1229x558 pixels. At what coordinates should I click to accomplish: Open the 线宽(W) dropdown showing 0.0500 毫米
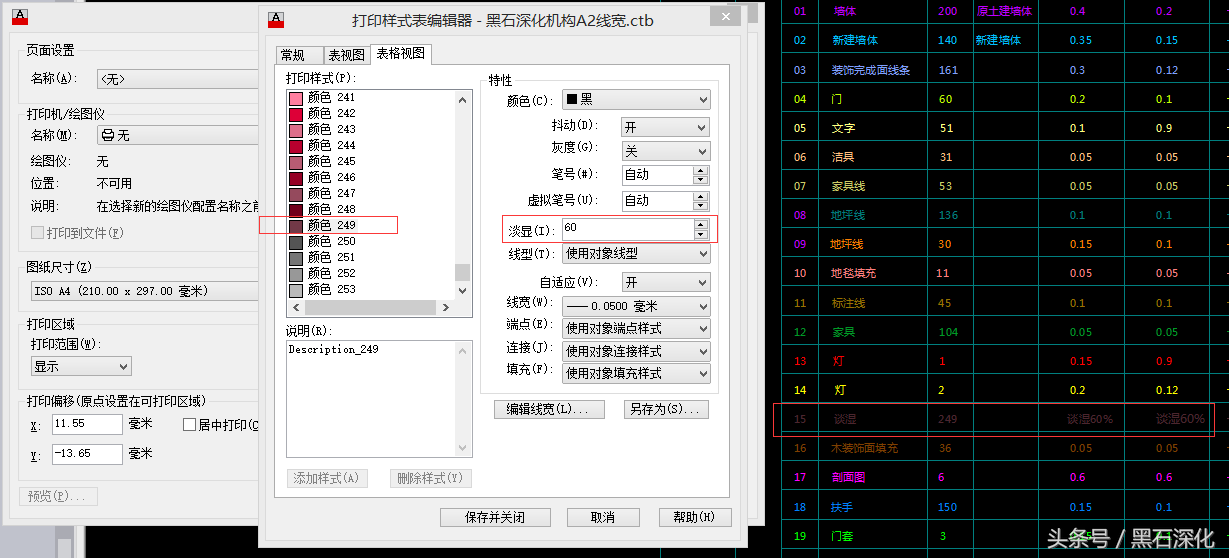636,306
